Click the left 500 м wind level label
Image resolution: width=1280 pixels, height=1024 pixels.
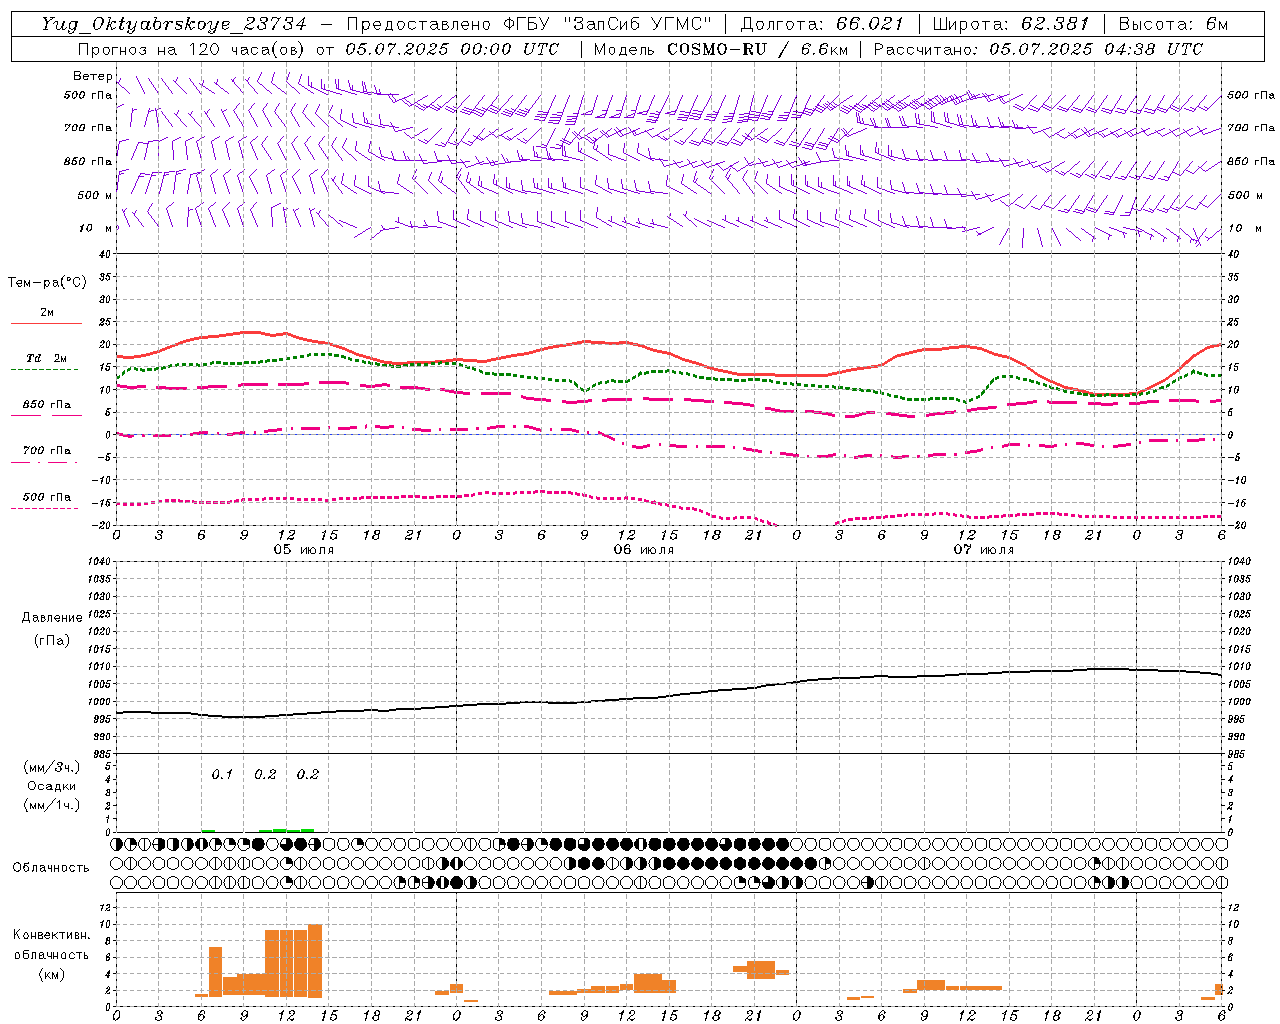(94, 195)
